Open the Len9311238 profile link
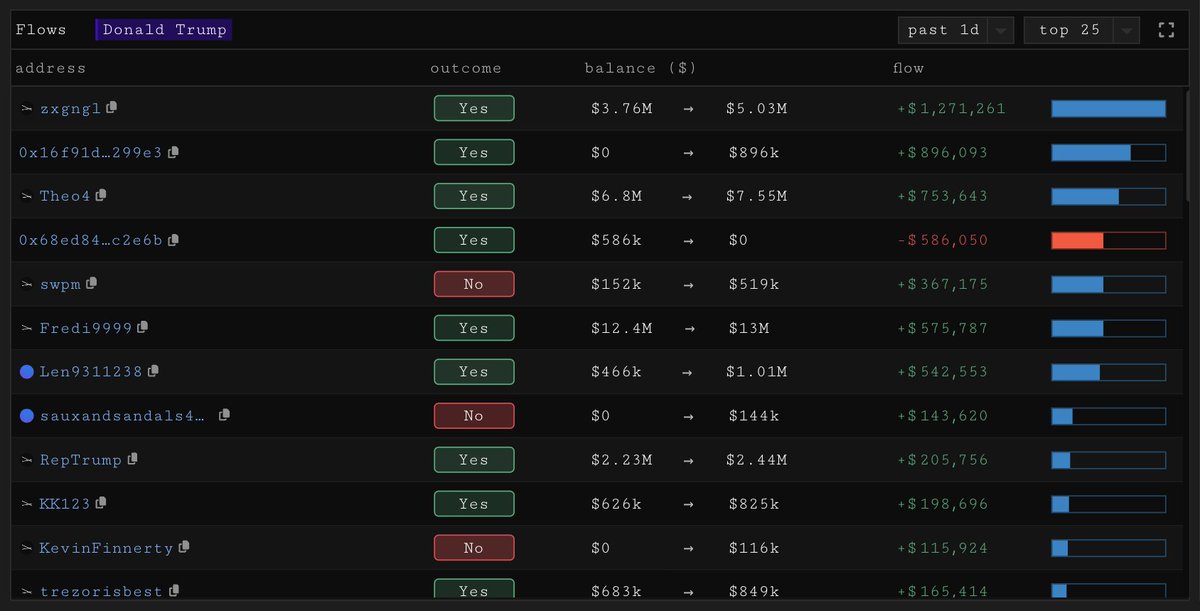 (x=91, y=372)
